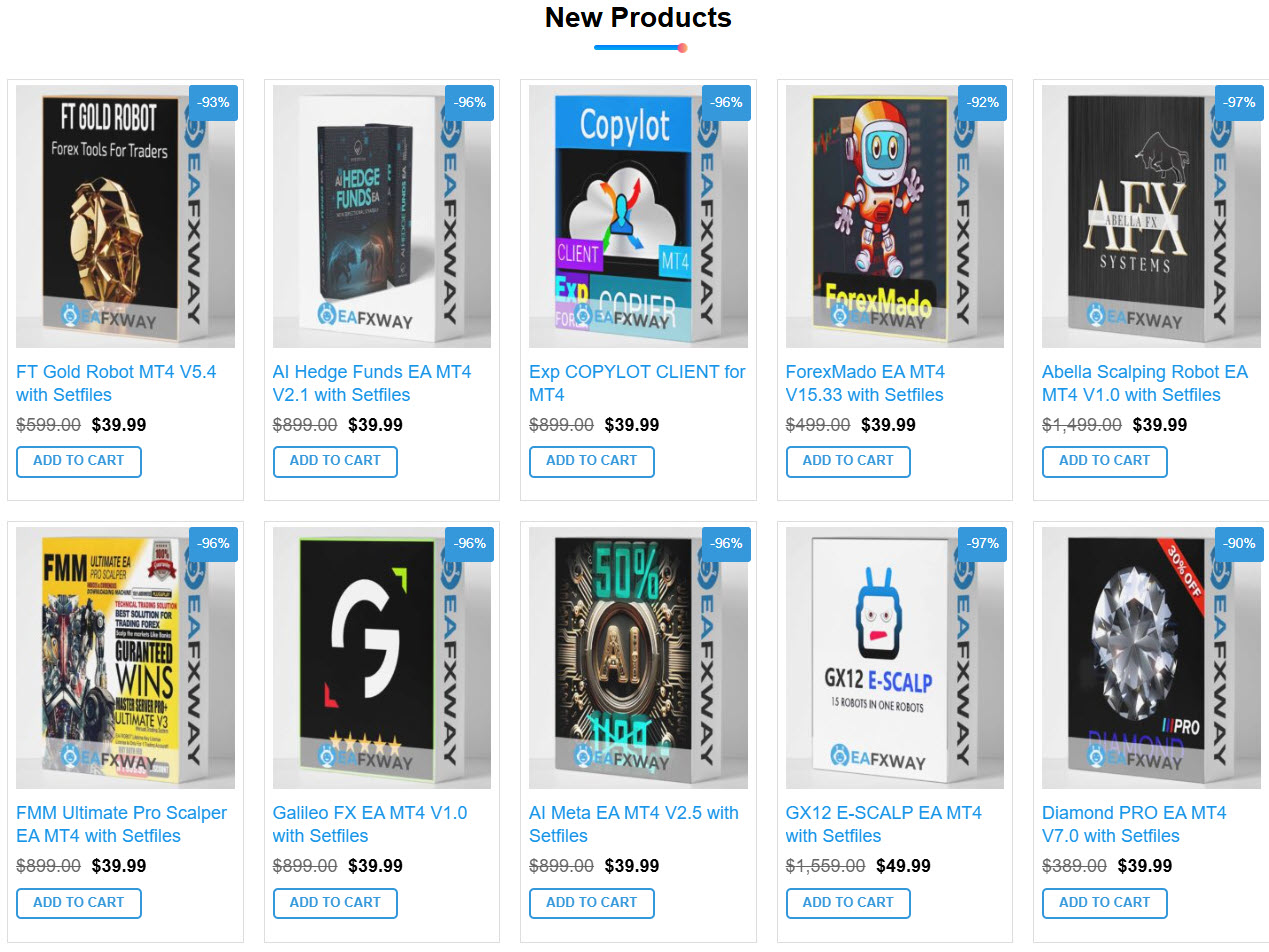This screenshot has width=1269, height=952.
Task: Click the GX12 E-SCALP box image
Action: tap(895, 658)
